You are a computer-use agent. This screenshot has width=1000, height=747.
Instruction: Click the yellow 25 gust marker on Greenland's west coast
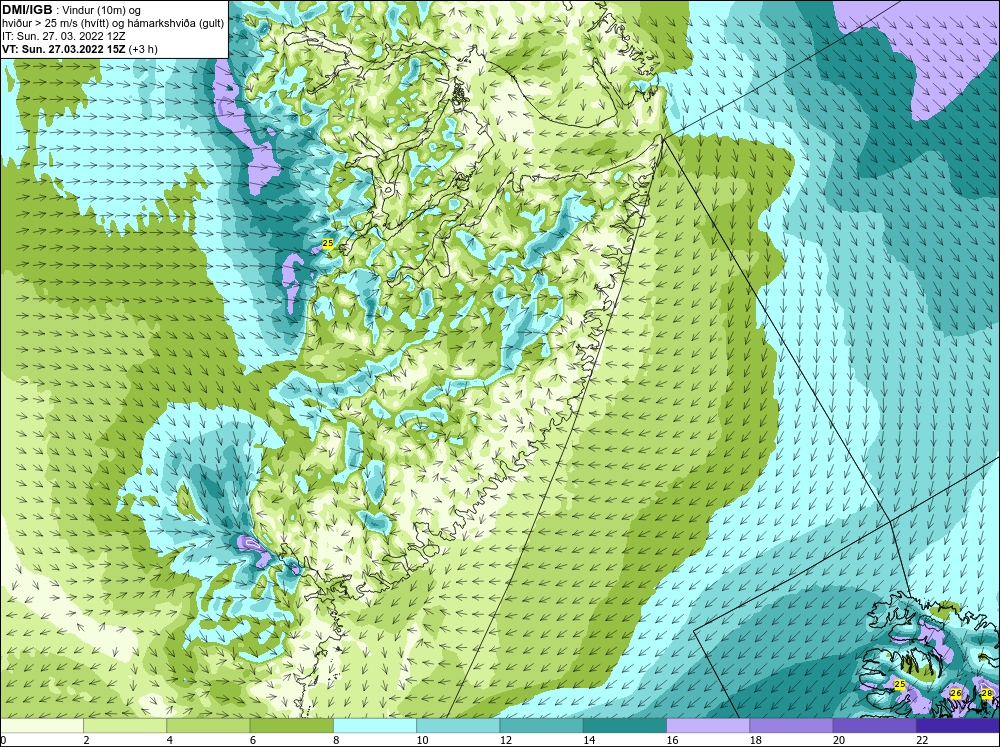pos(328,243)
